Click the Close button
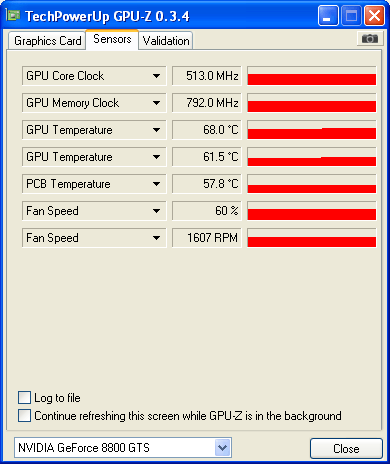 (346, 448)
